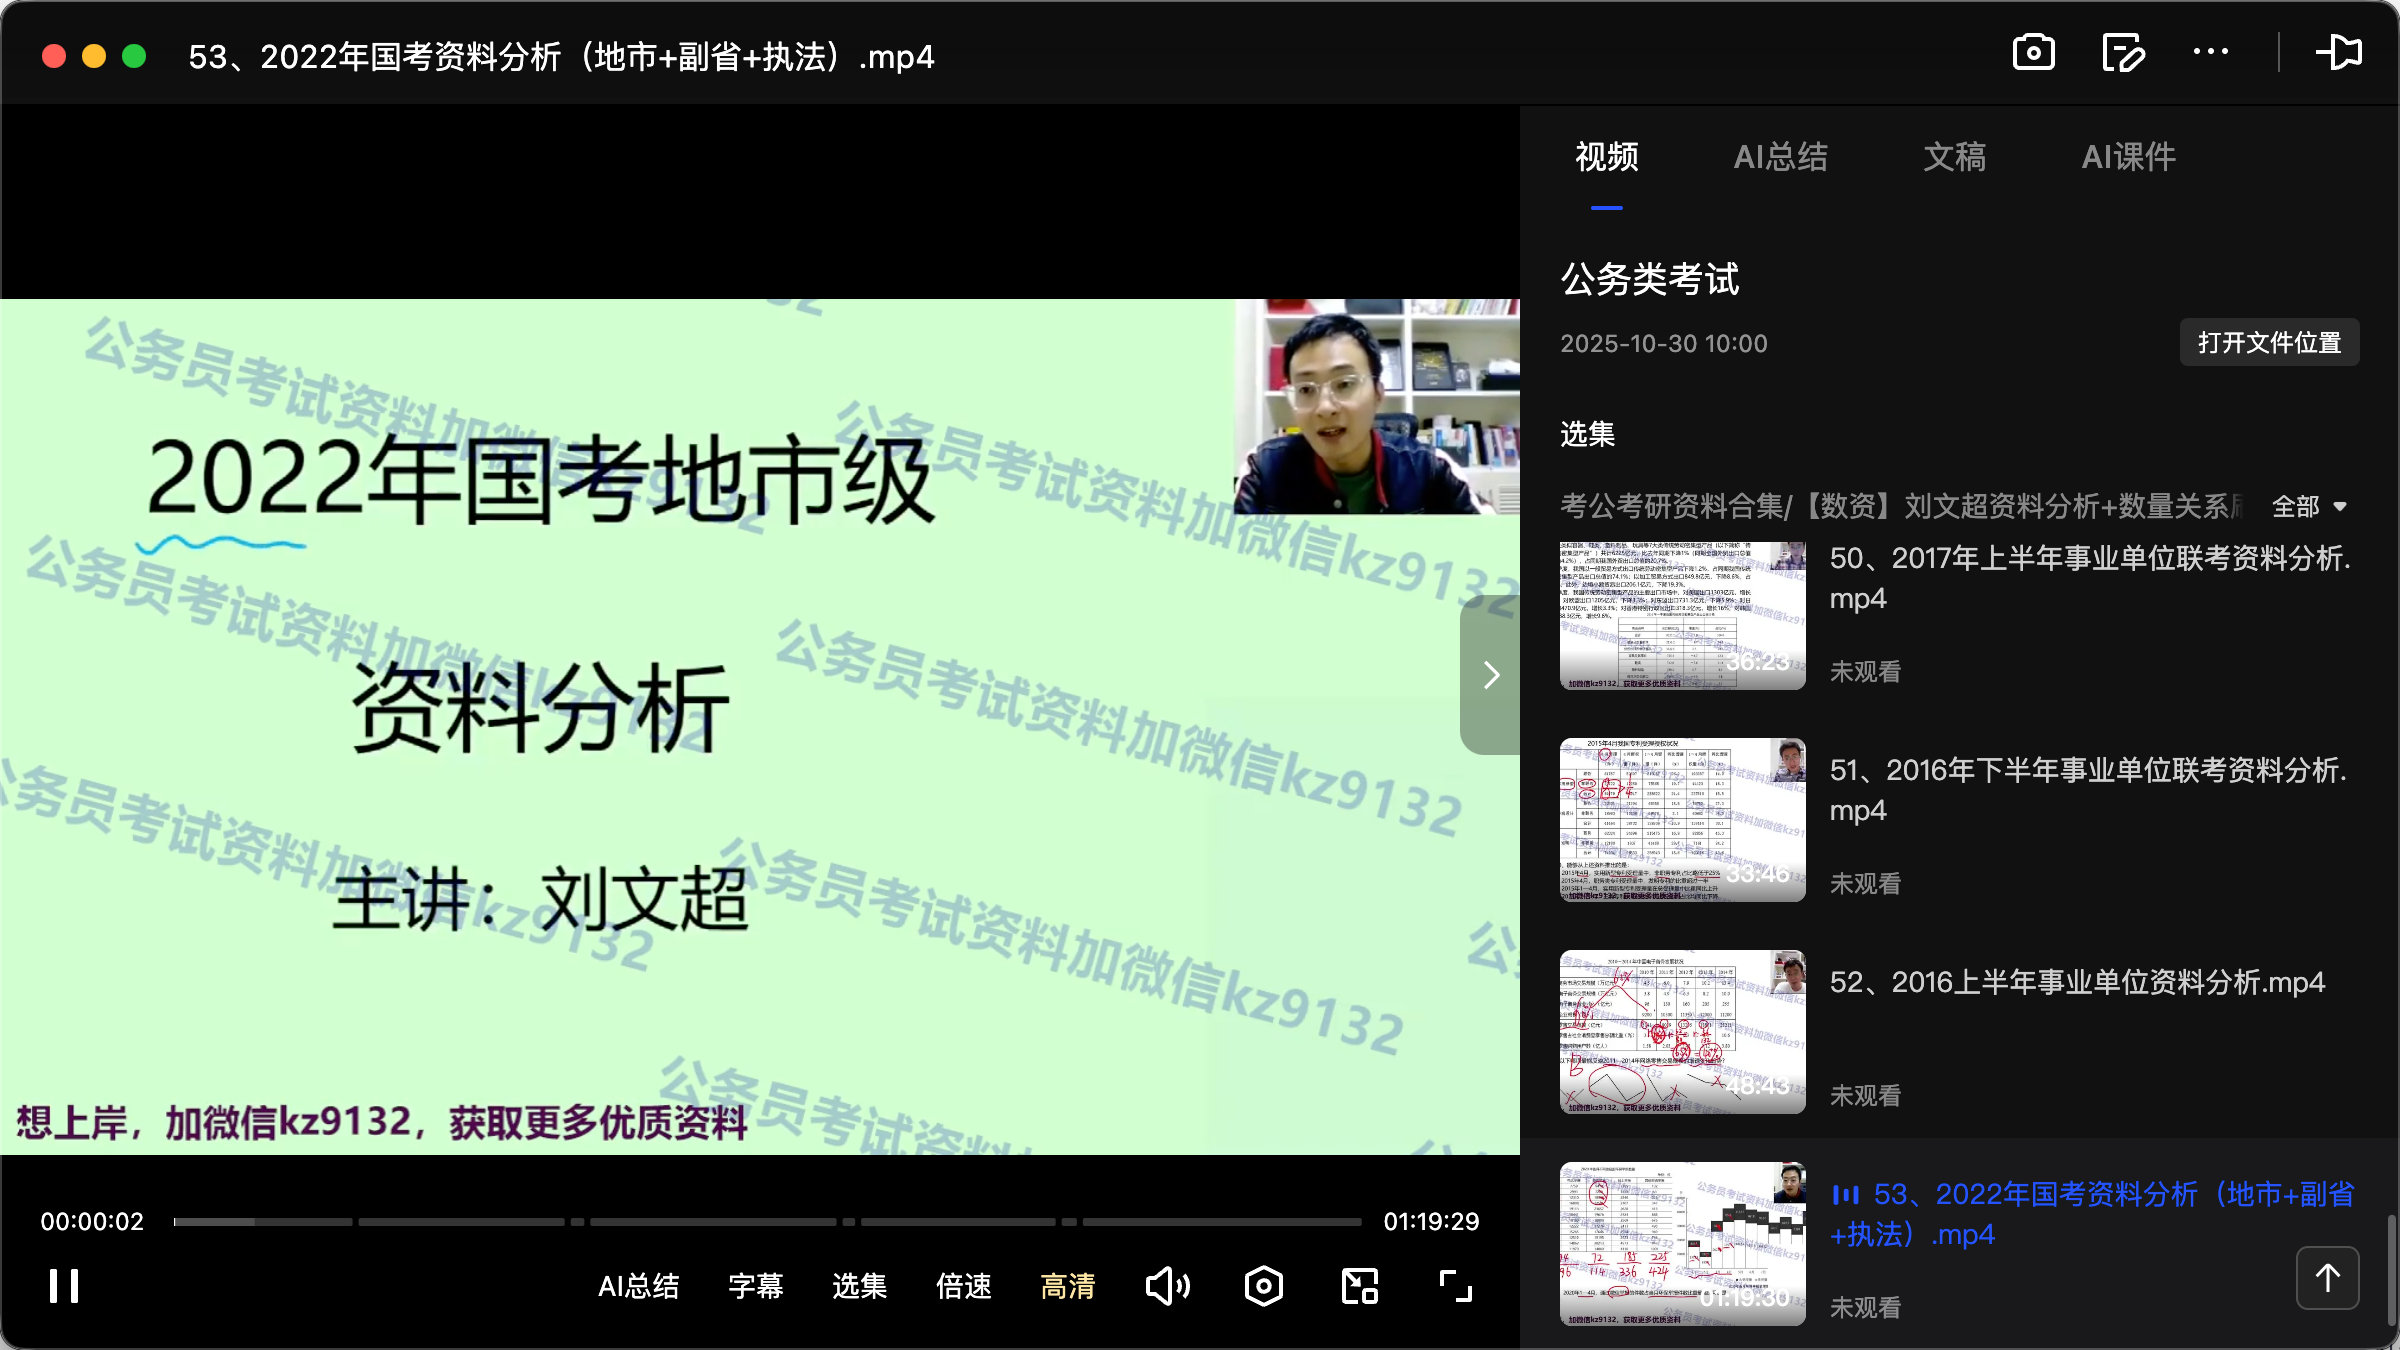This screenshot has height=1350, width=2400.
Task: Switch to the AI总结 tab
Action: [1781, 157]
